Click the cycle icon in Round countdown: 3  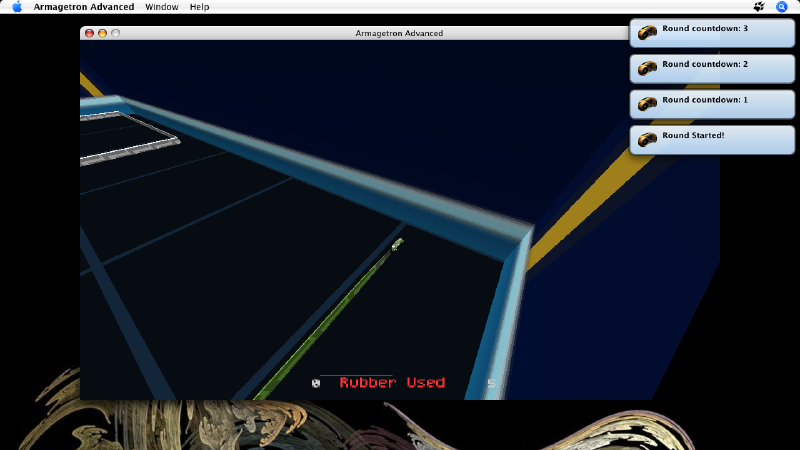(x=647, y=33)
